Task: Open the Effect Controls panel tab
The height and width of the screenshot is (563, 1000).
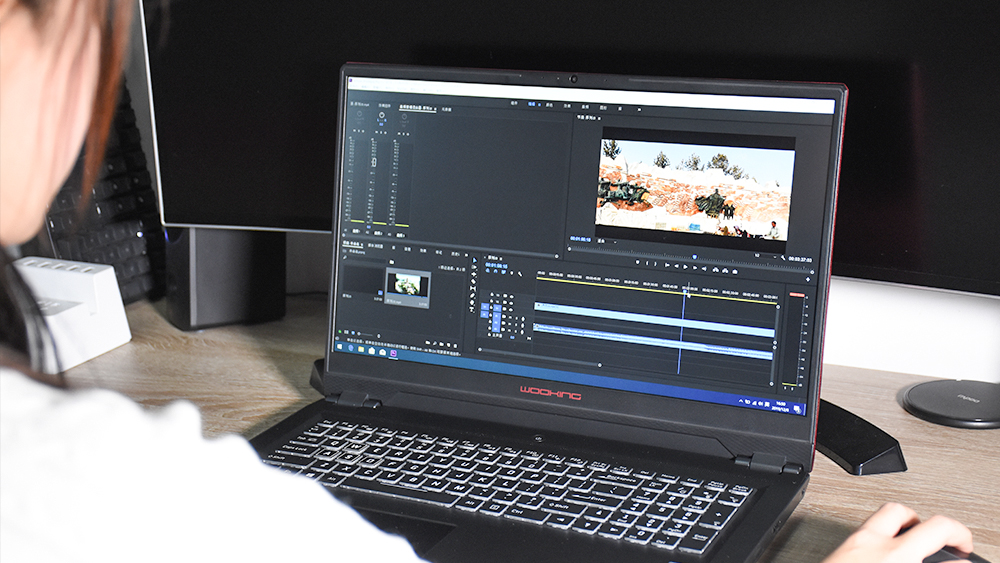Action: [x=385, y=106]
